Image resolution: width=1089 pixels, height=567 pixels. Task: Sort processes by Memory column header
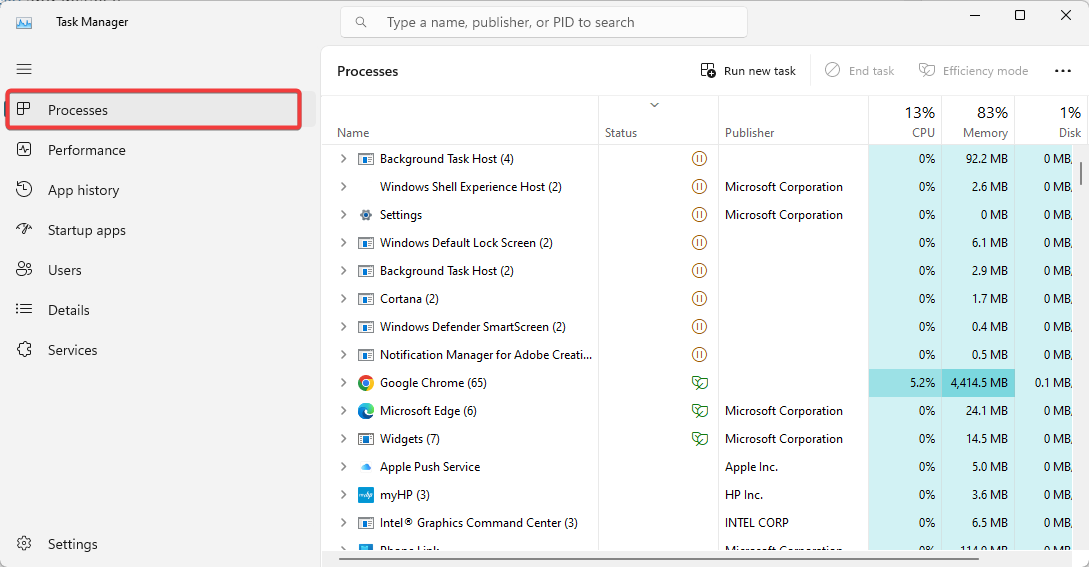(978, 121)
